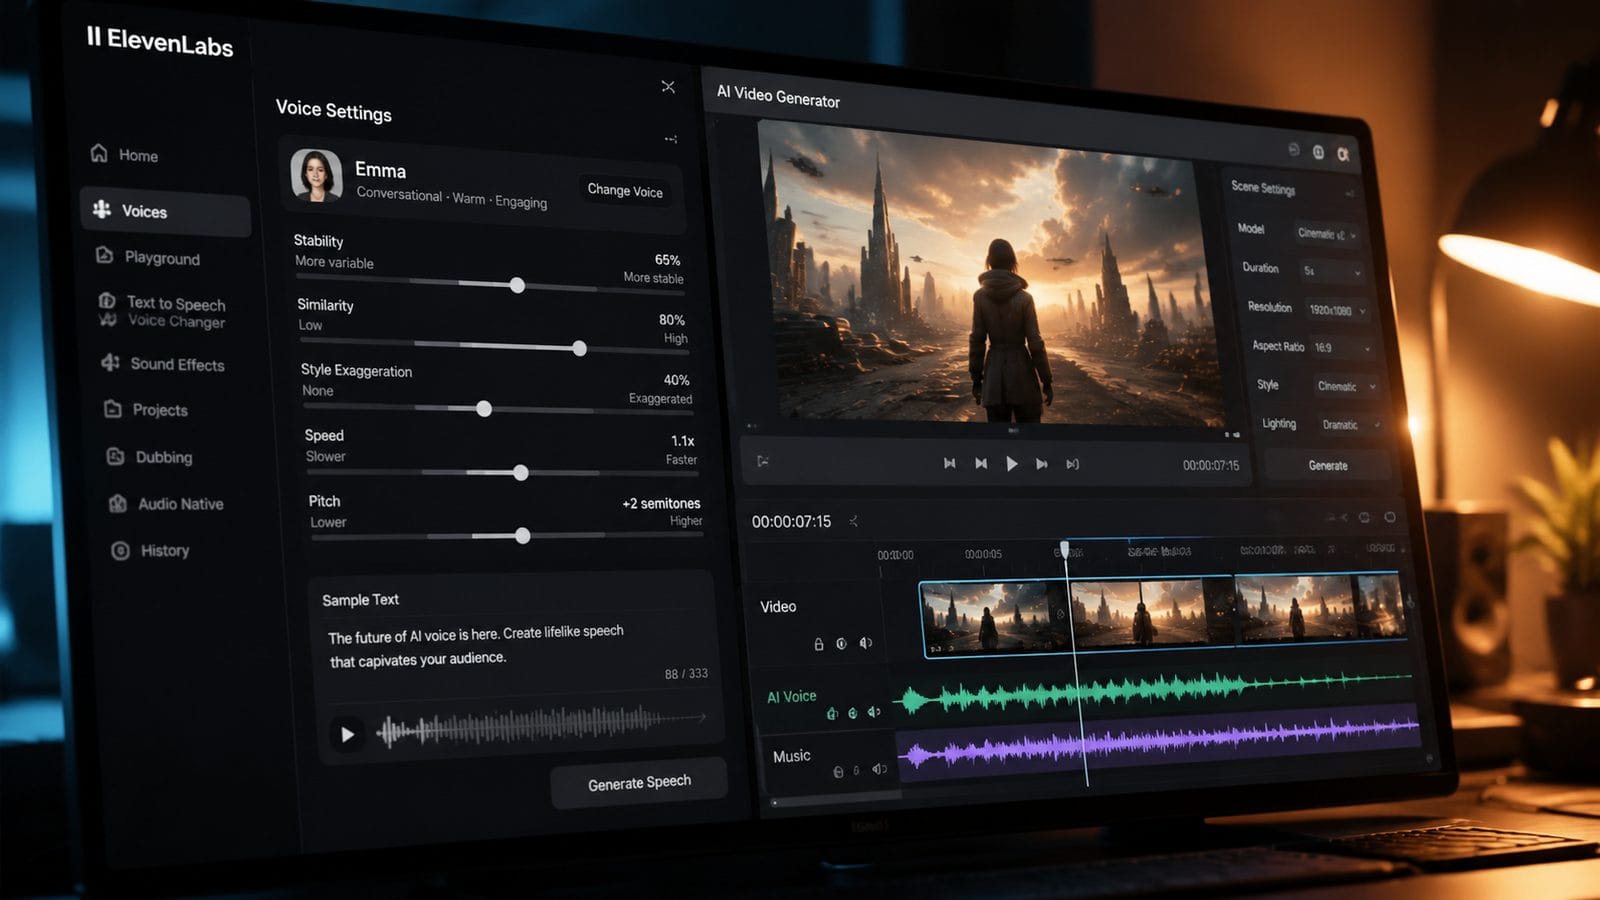Image resolution: width=1600 pixels, height=900 pixels.
Task: Mute the Music track
Action: pos(879,769)
